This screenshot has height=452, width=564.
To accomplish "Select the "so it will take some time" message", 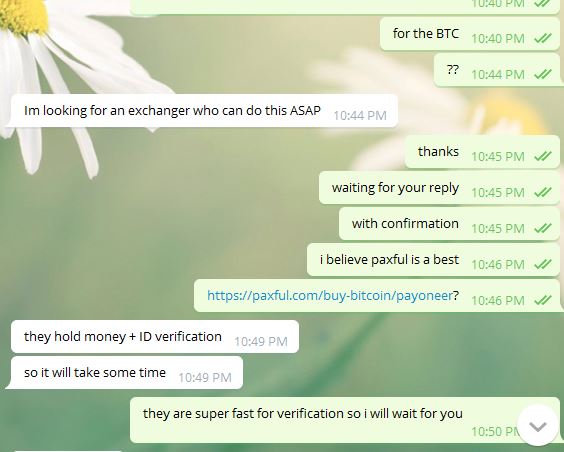I will (x=127, y=373).
